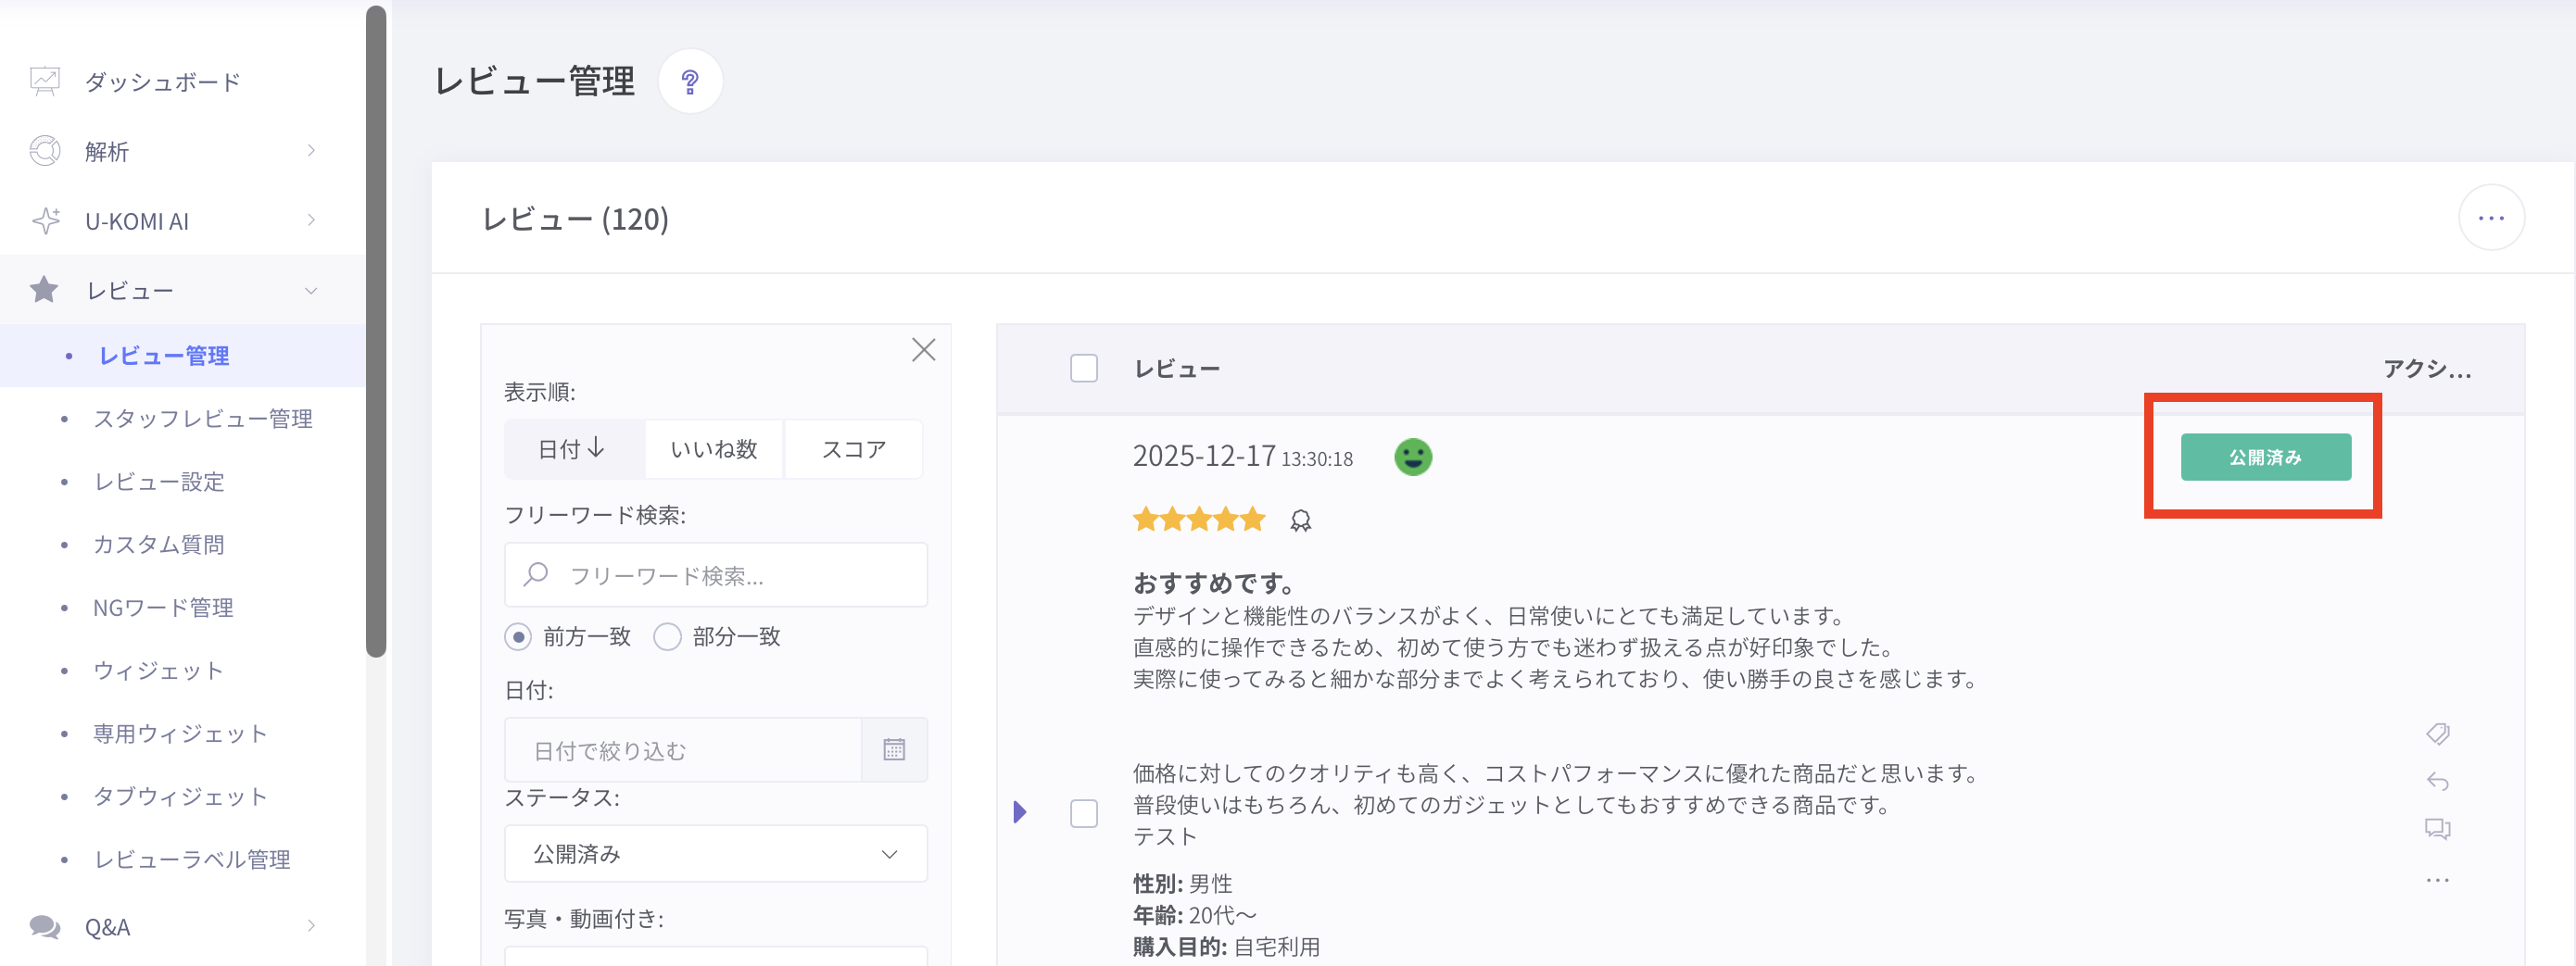Click review title おすすめです。

1216,583
